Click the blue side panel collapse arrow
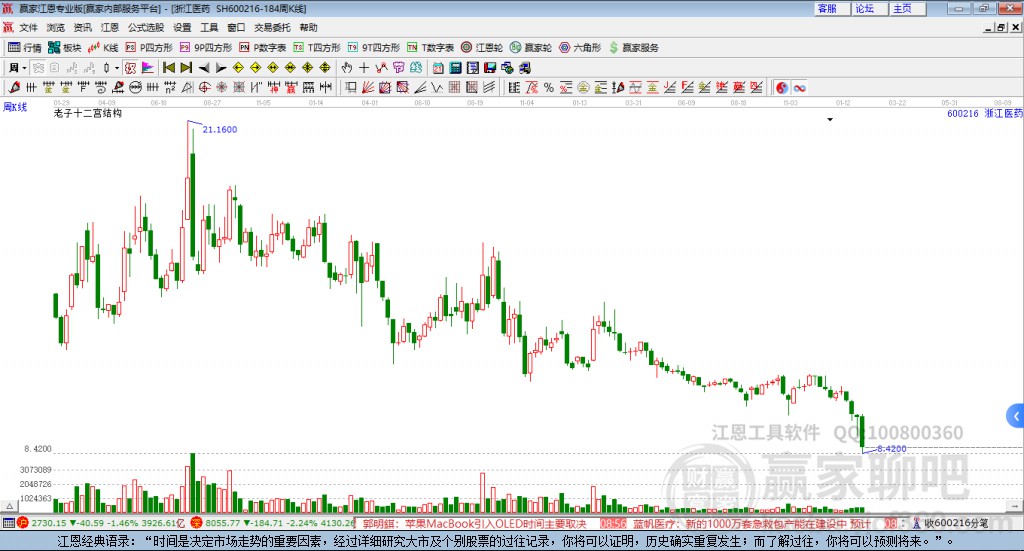 1016,416
